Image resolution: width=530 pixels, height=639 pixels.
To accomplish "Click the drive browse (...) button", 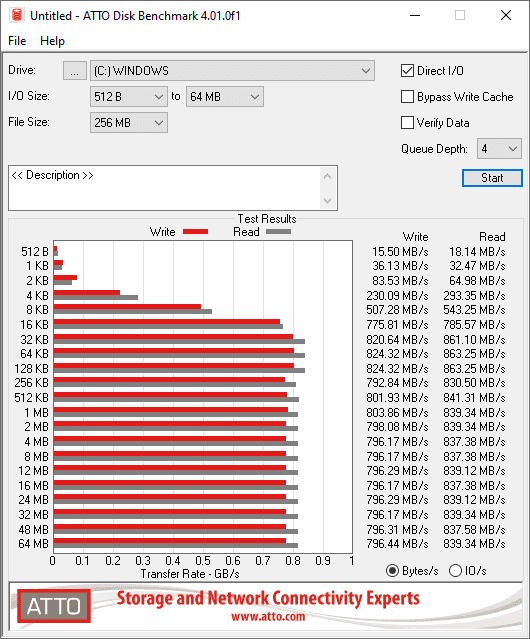I will [x=75, y=71].
